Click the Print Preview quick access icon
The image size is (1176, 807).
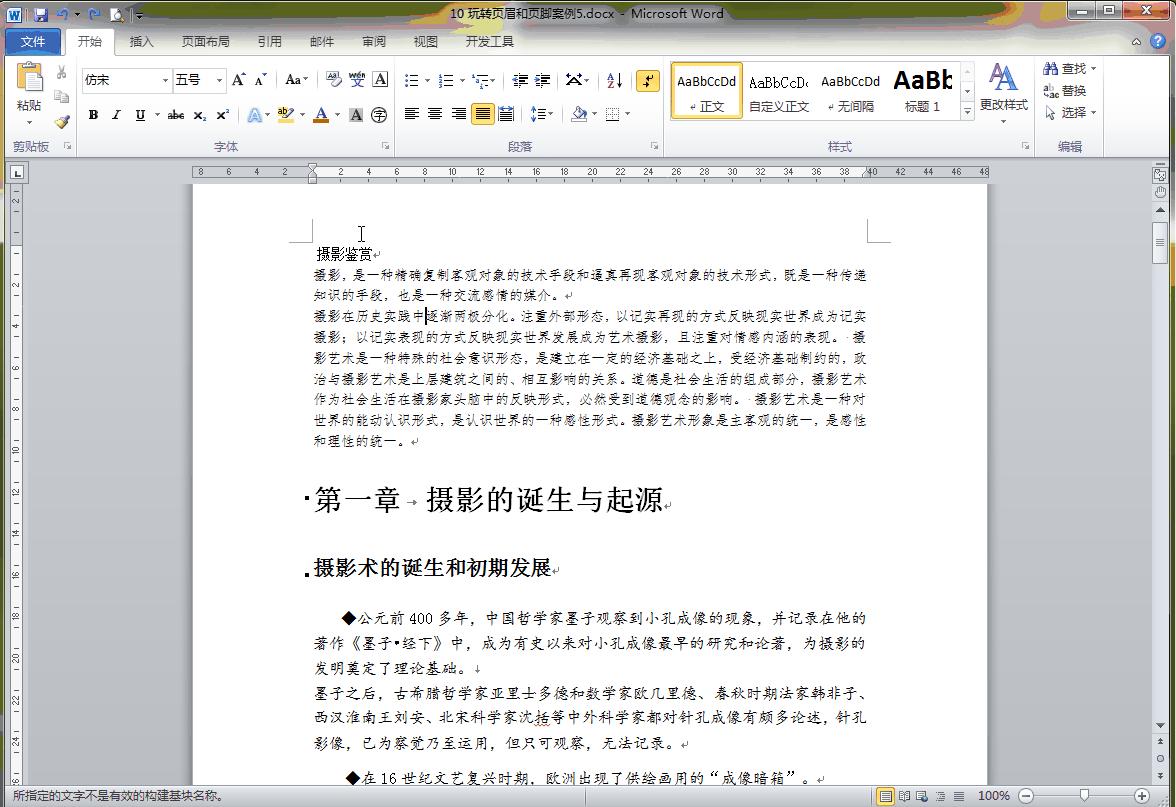pos(117,14)
